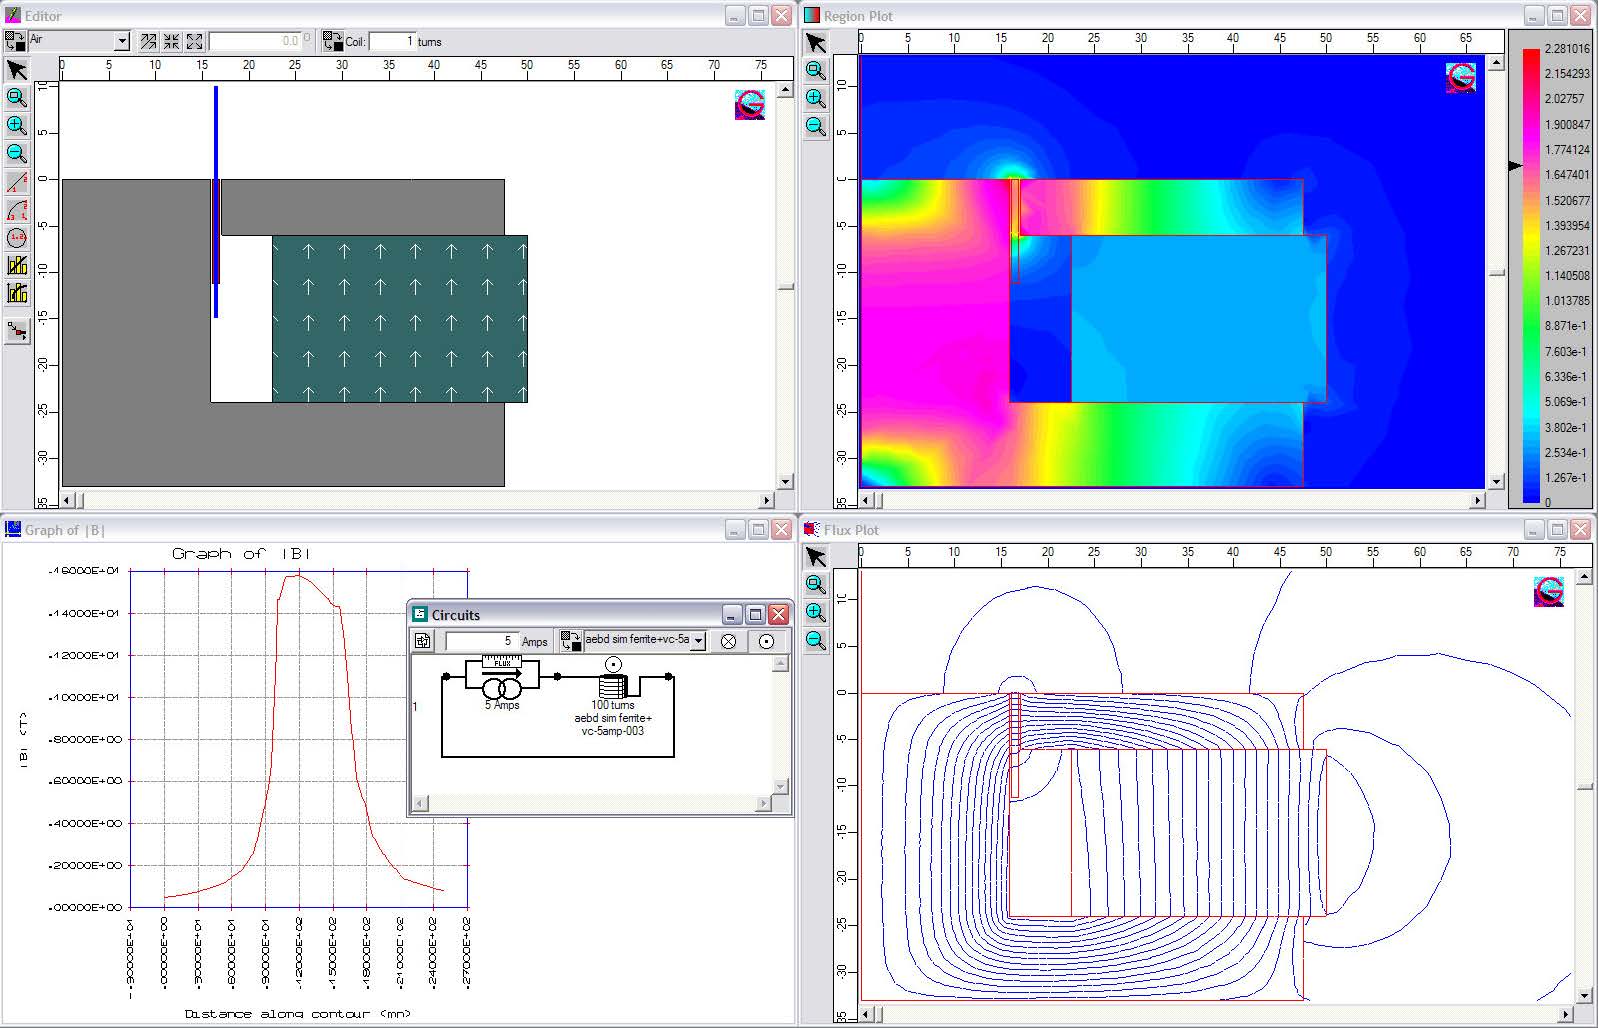1598x1028 pixels.
Task: Maximize the Graph of |B| window
Action: point(758,530)
